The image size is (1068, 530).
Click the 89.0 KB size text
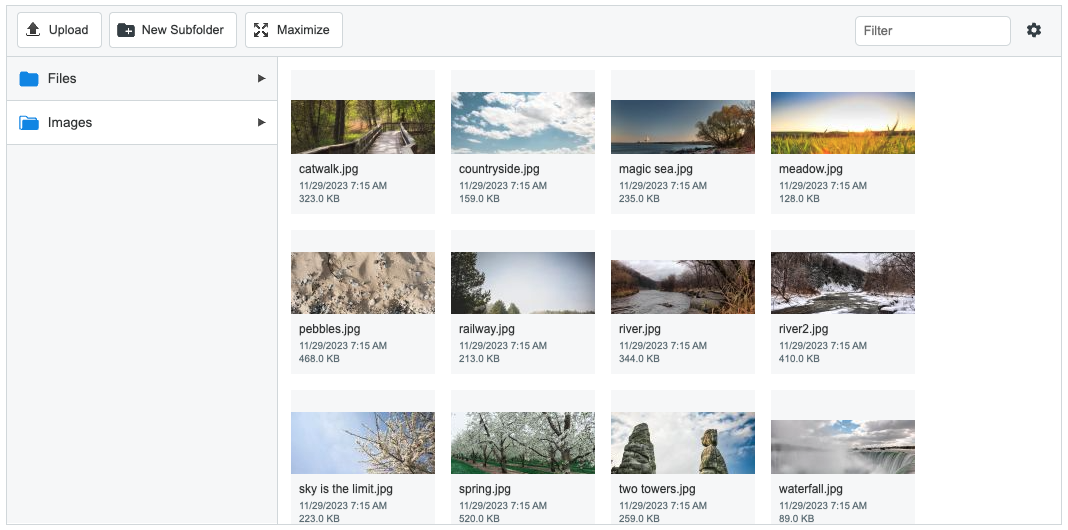point(797,519)
